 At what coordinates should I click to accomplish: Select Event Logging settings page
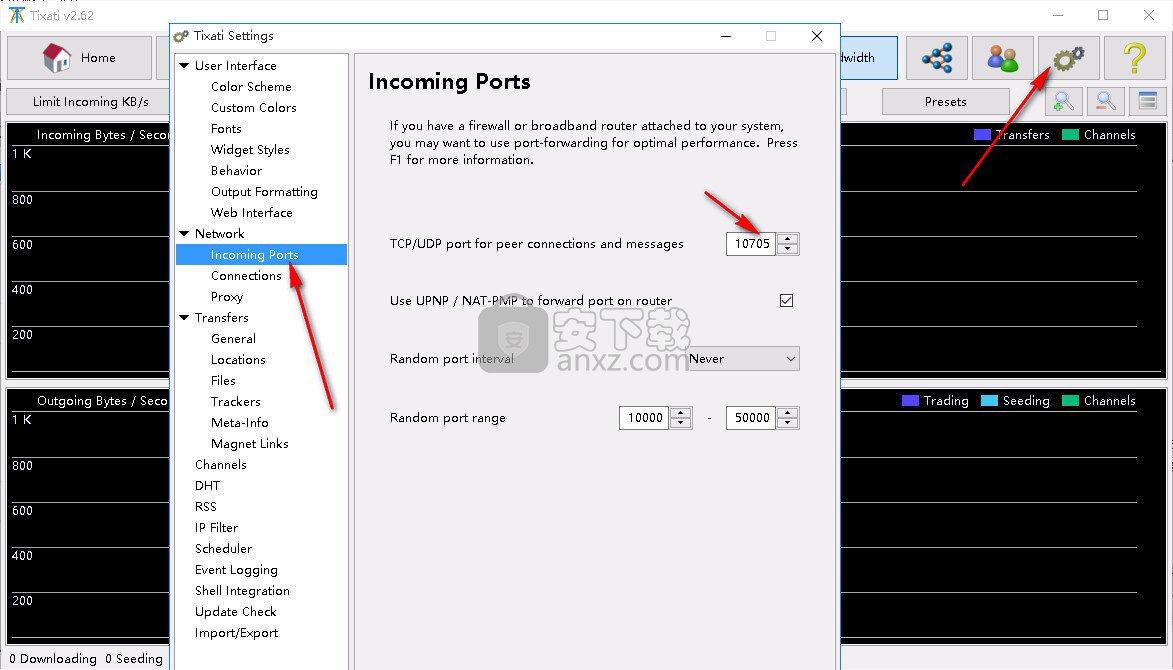[x=236, y=570]
